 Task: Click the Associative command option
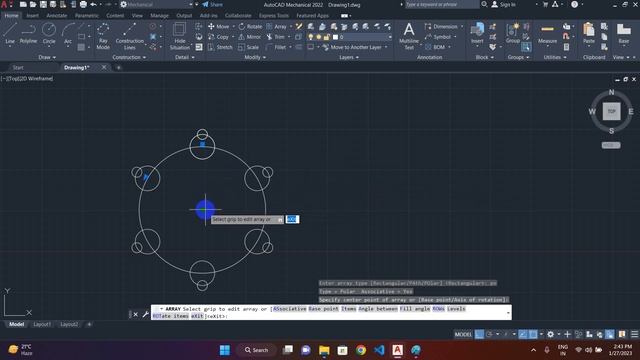coord(289,309)
